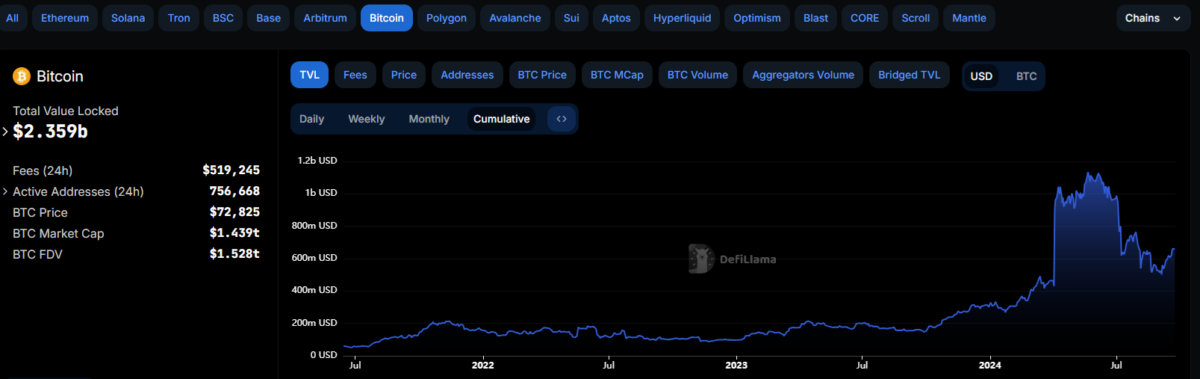Screen dimensions: 1200x379
Task: Switch to Tron chain
Action: 179,18
